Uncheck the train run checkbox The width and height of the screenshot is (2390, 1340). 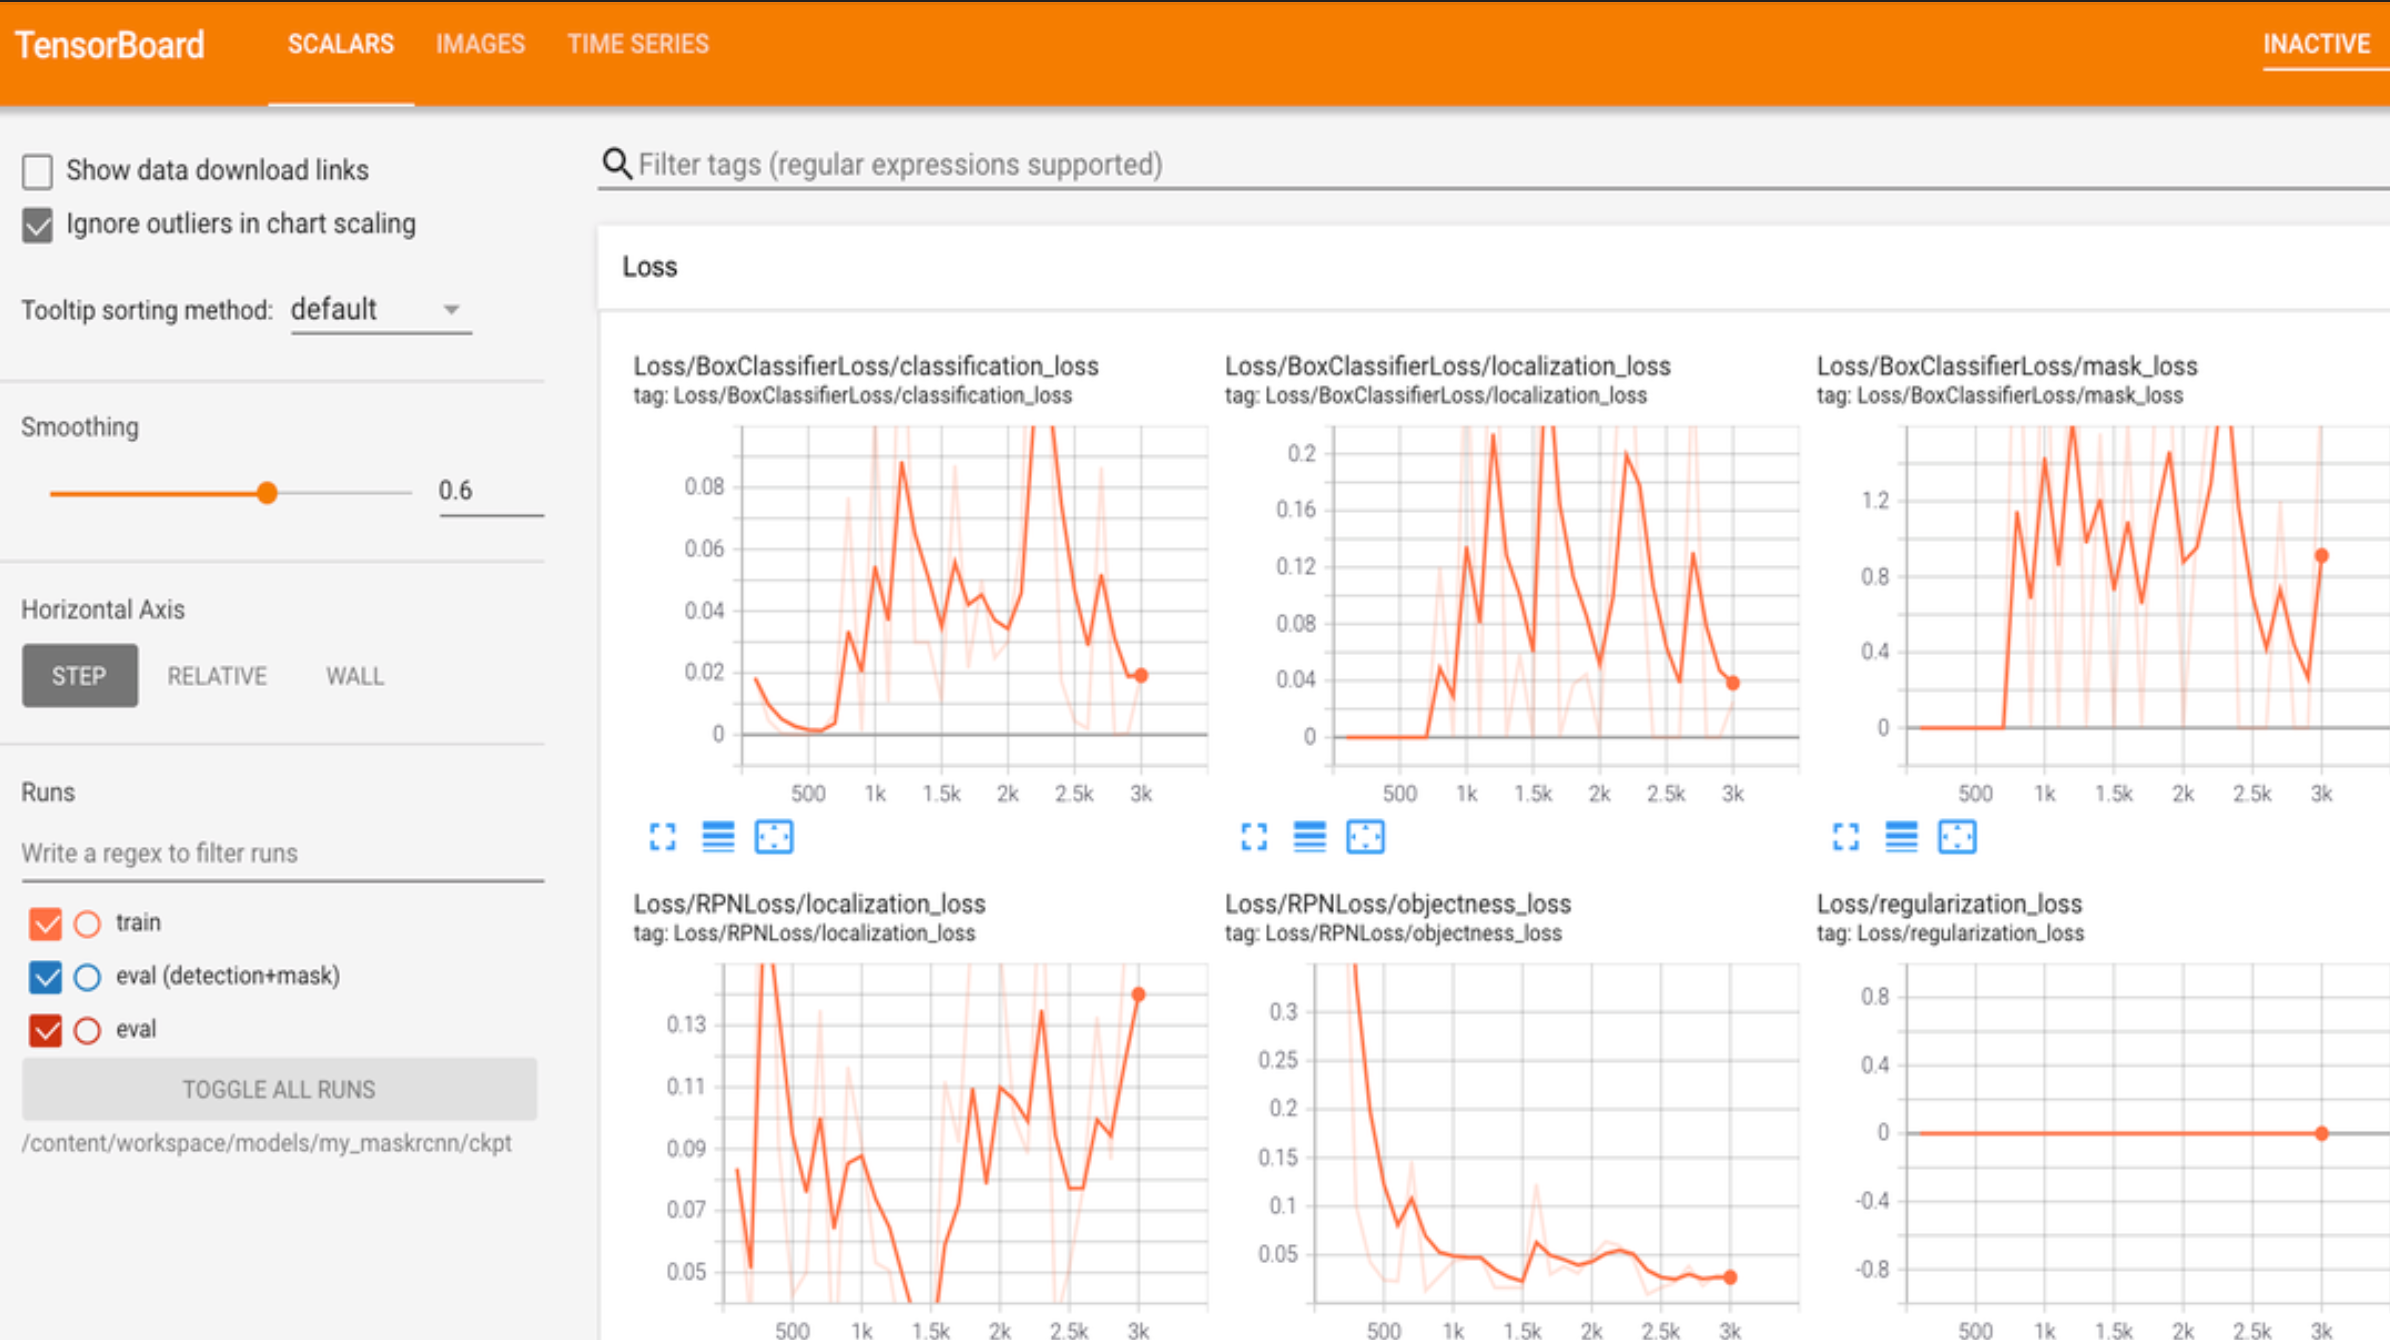click(45, 923)
